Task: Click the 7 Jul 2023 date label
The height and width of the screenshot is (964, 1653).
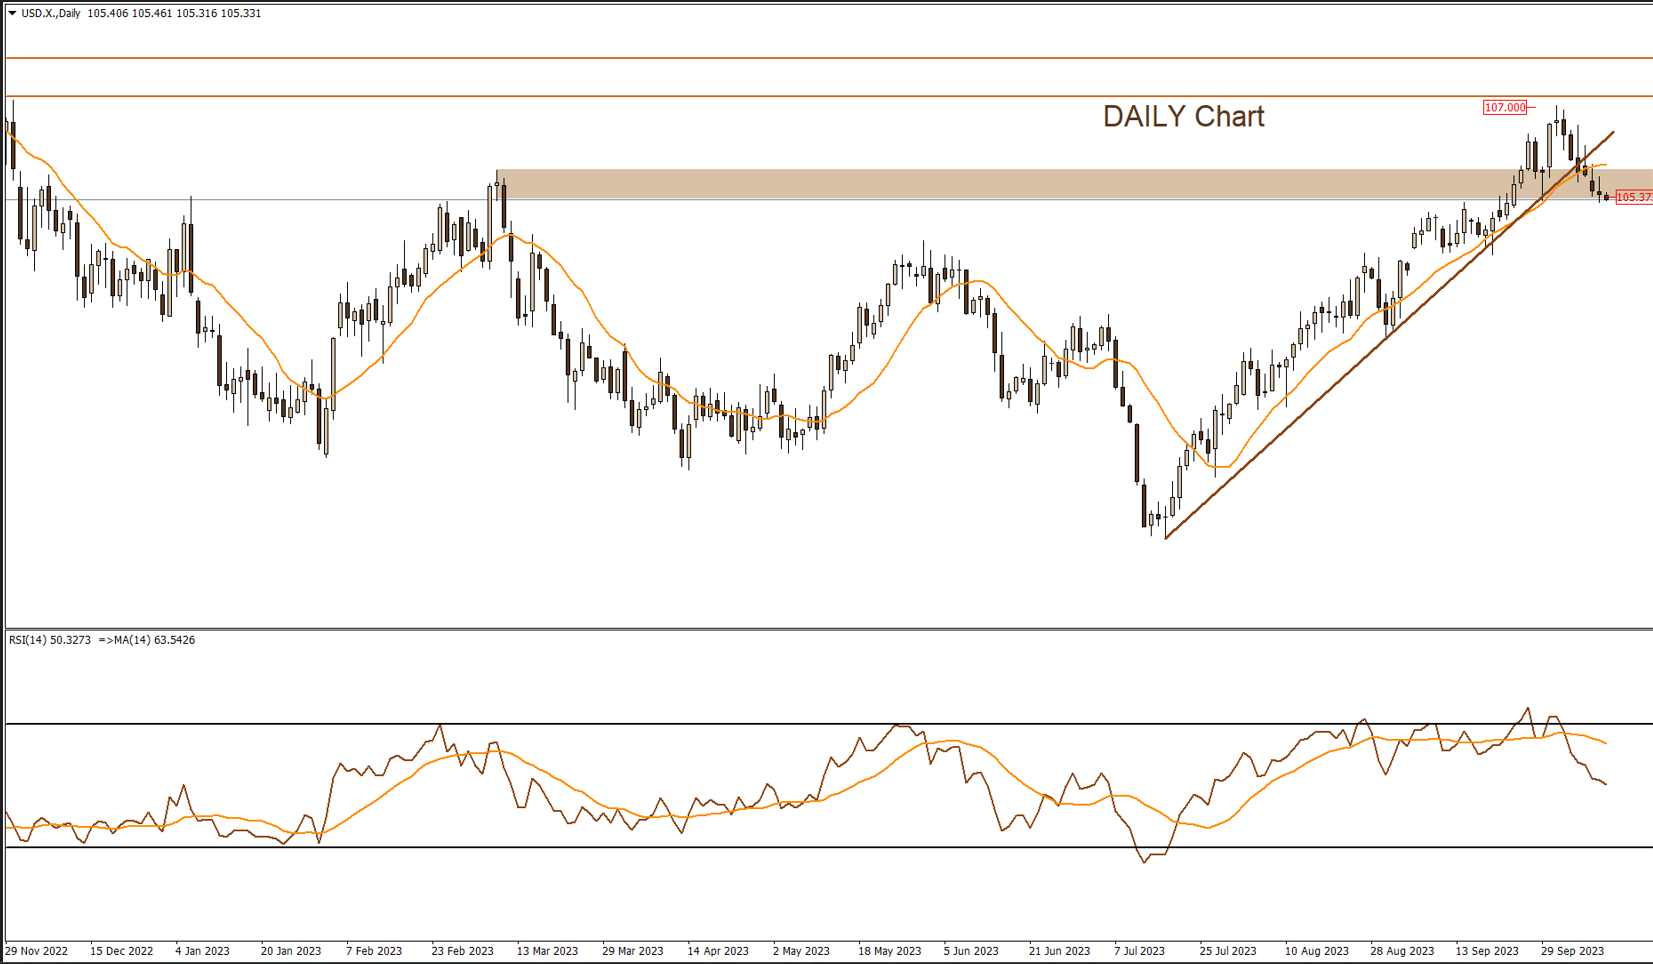Action: 1139,951
